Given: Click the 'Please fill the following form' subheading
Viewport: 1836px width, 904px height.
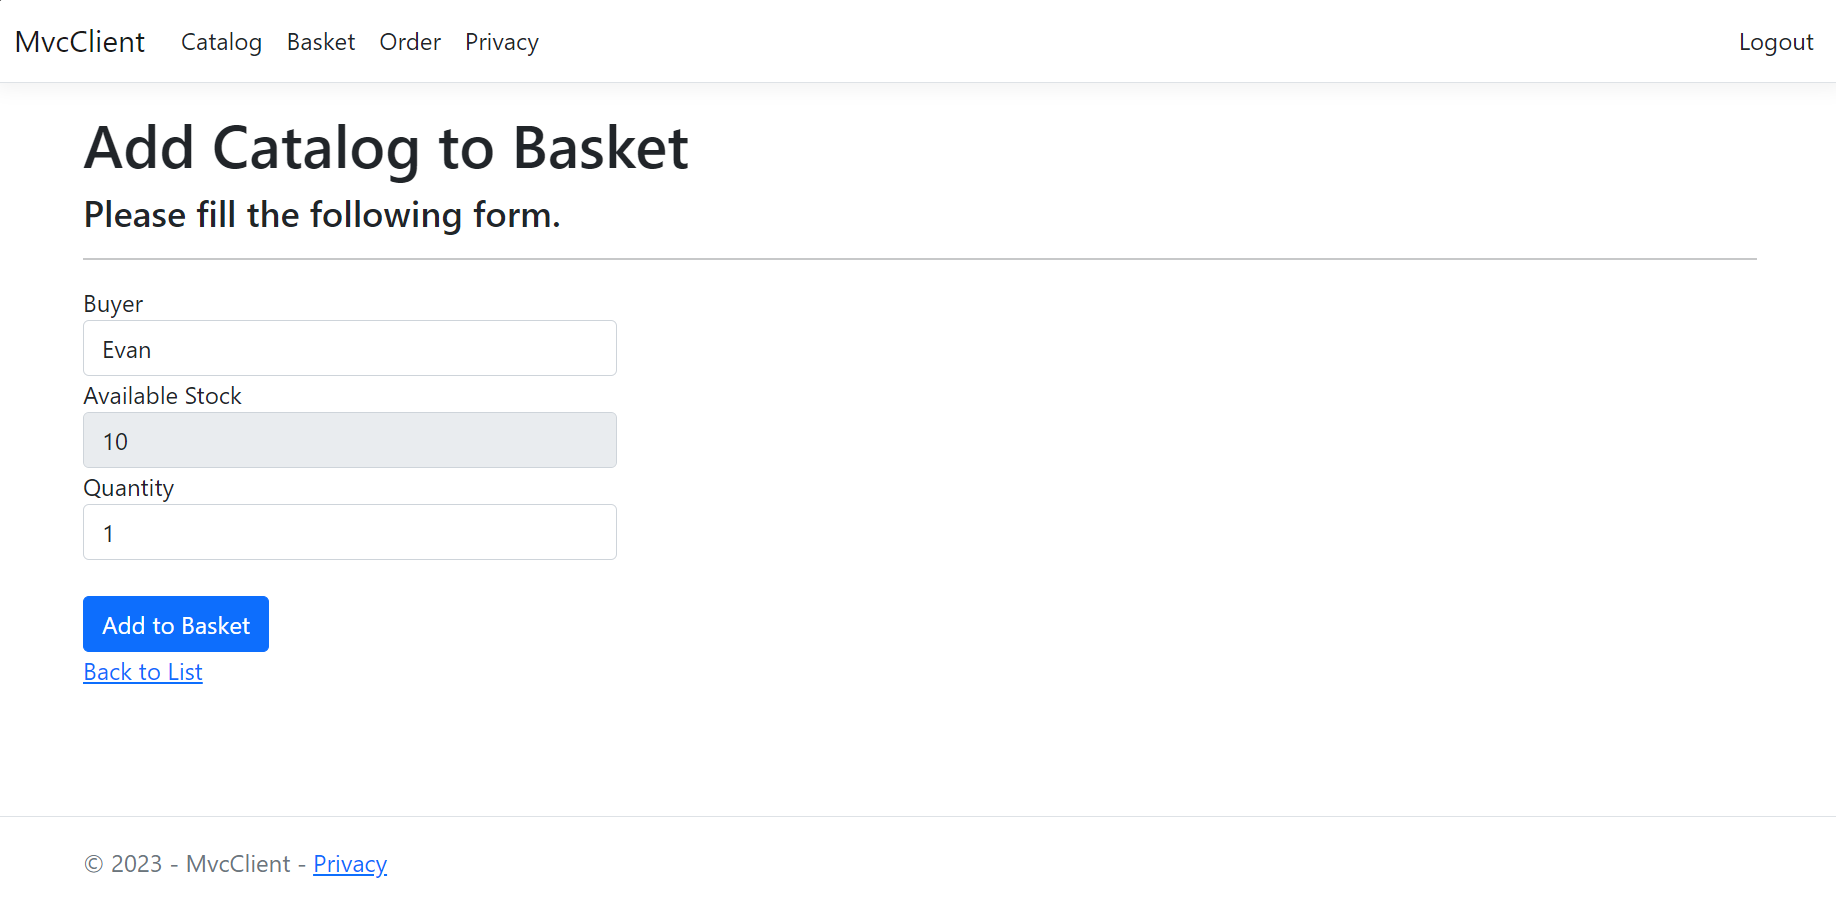Looking at the screenshot, I should point(322,215).
